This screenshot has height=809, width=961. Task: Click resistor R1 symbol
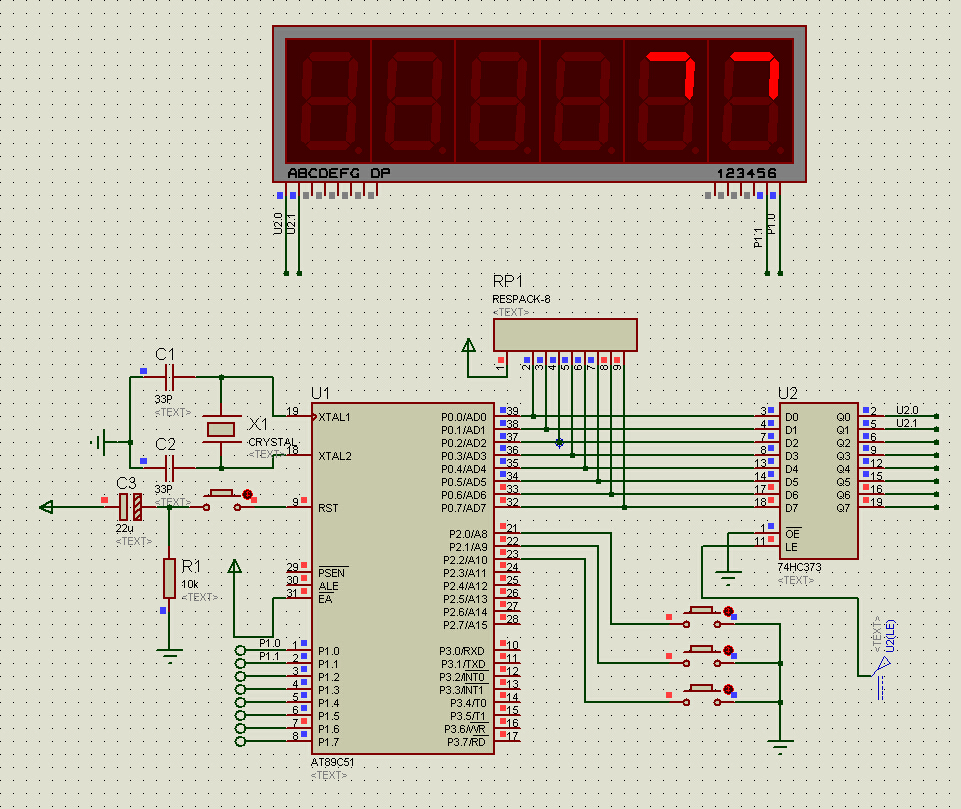[x=170, y=578]
